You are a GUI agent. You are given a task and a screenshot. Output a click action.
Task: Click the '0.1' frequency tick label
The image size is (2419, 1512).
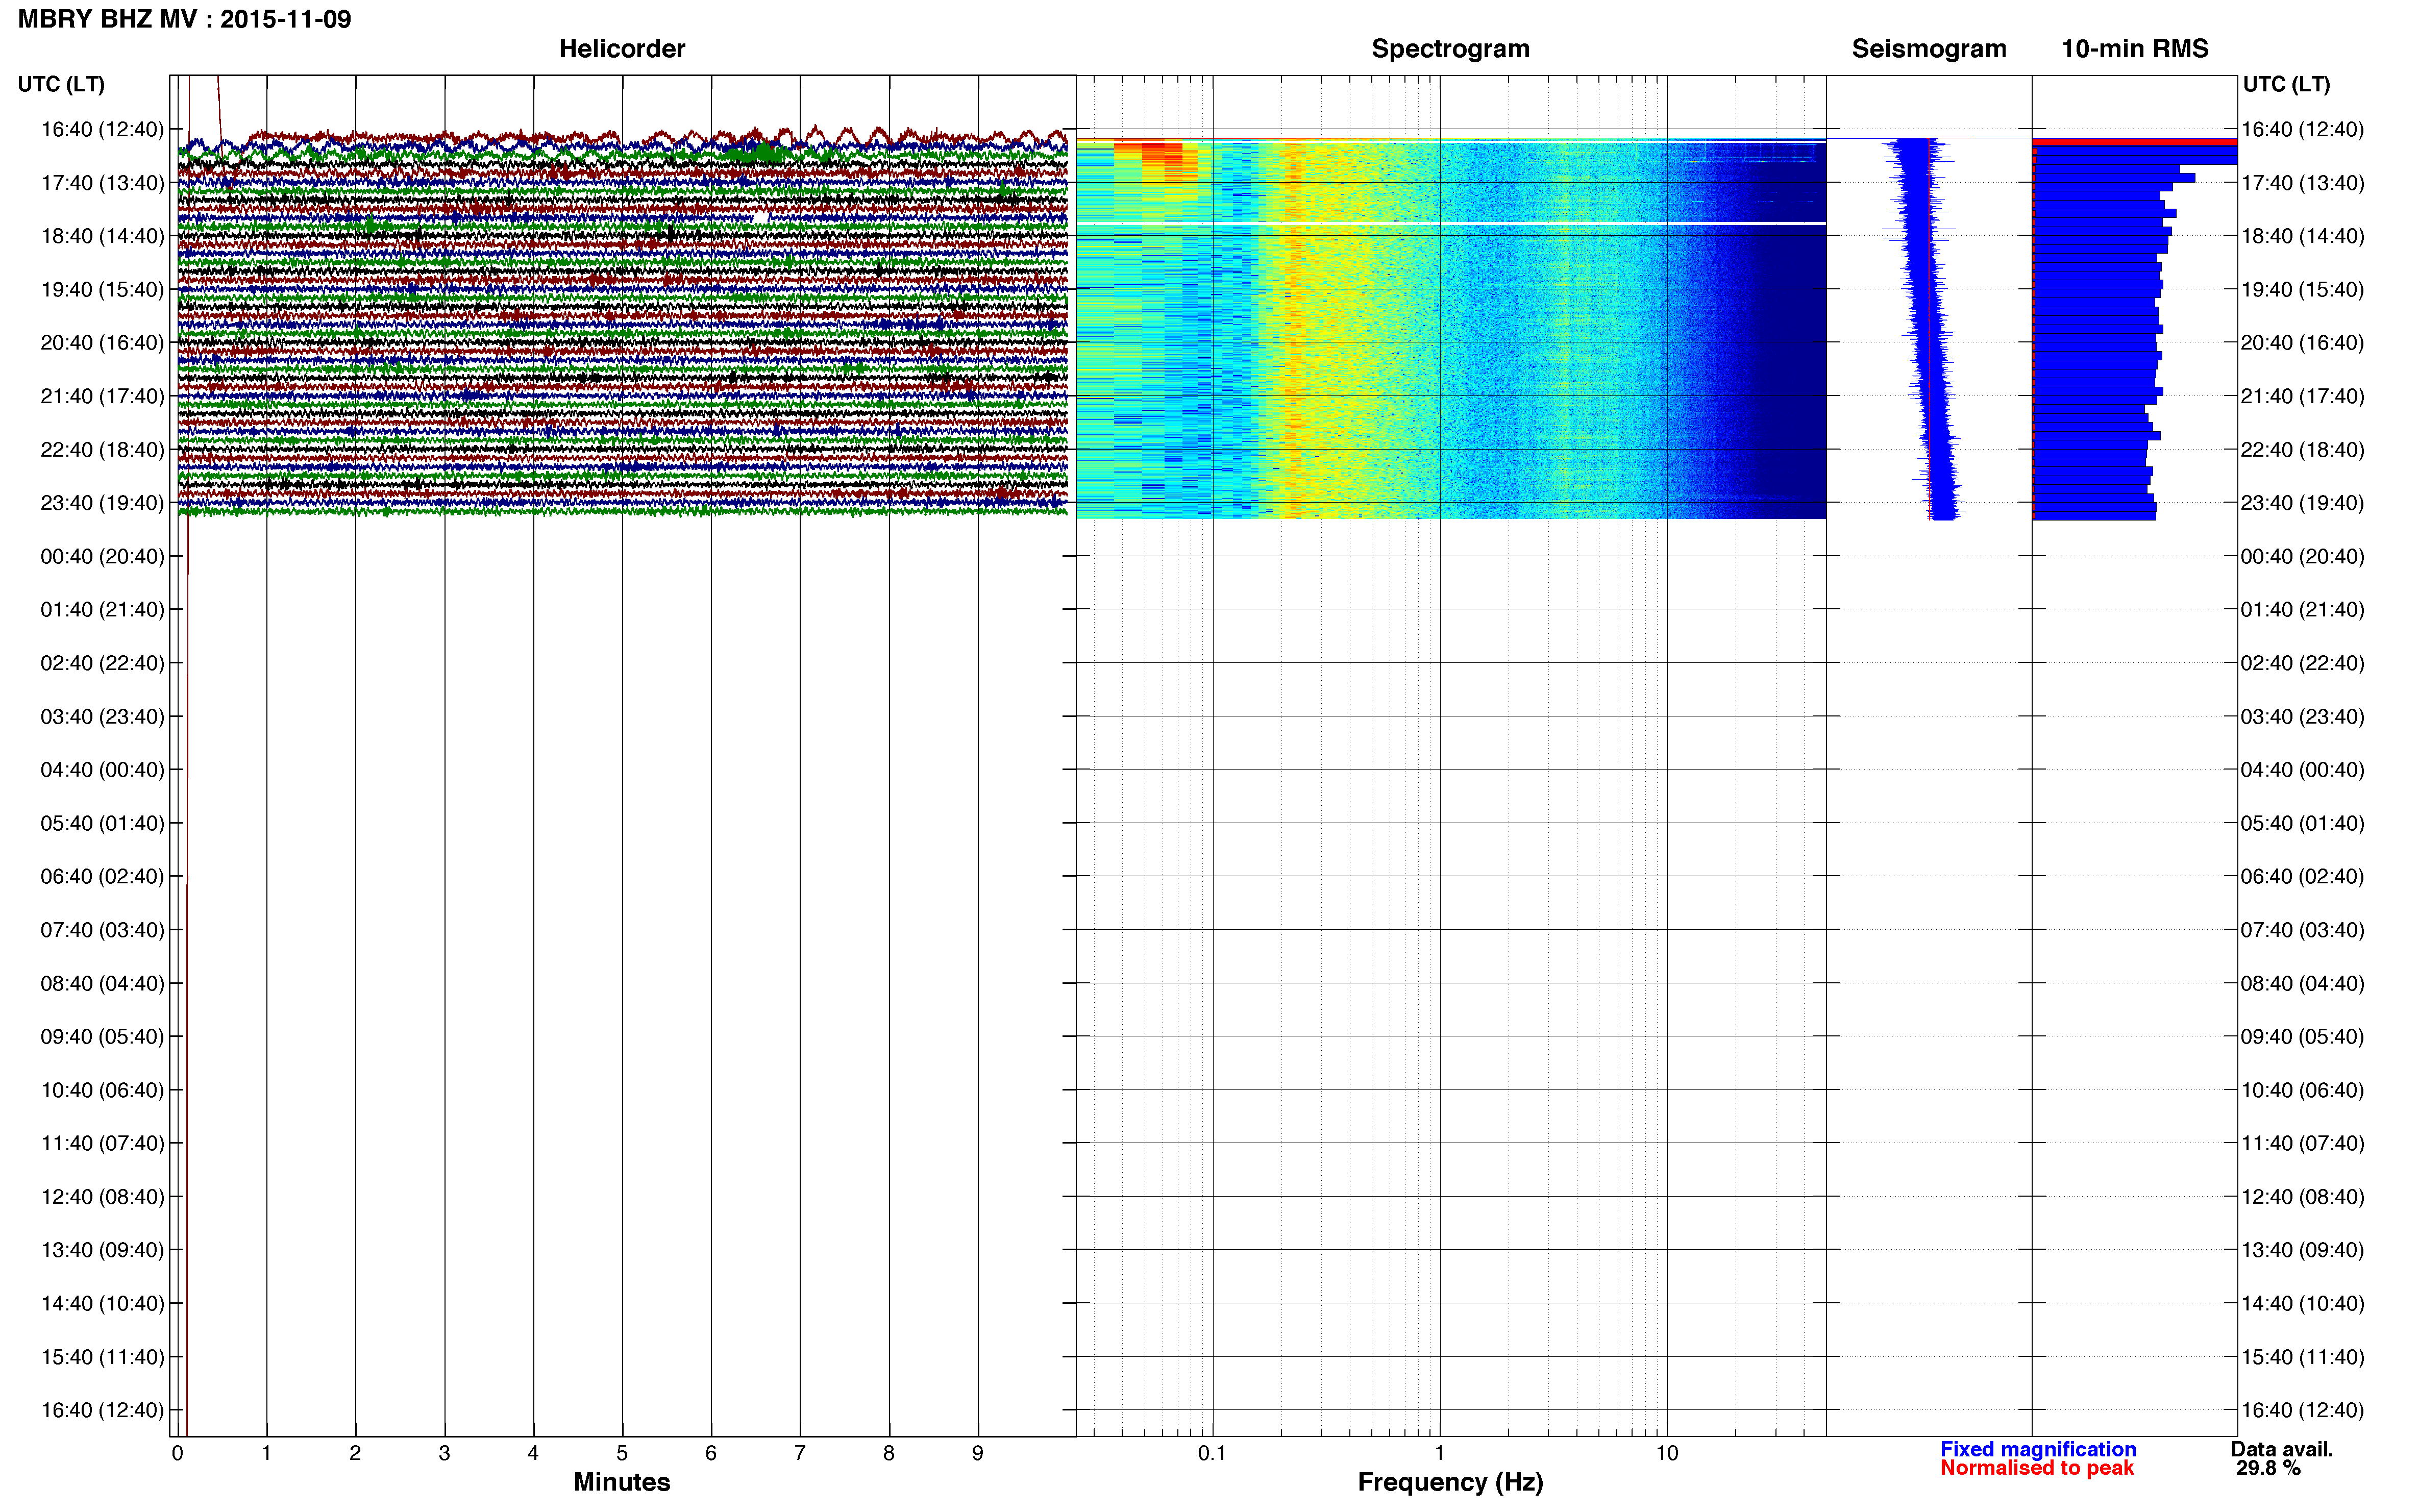tap(1212, 1453)
